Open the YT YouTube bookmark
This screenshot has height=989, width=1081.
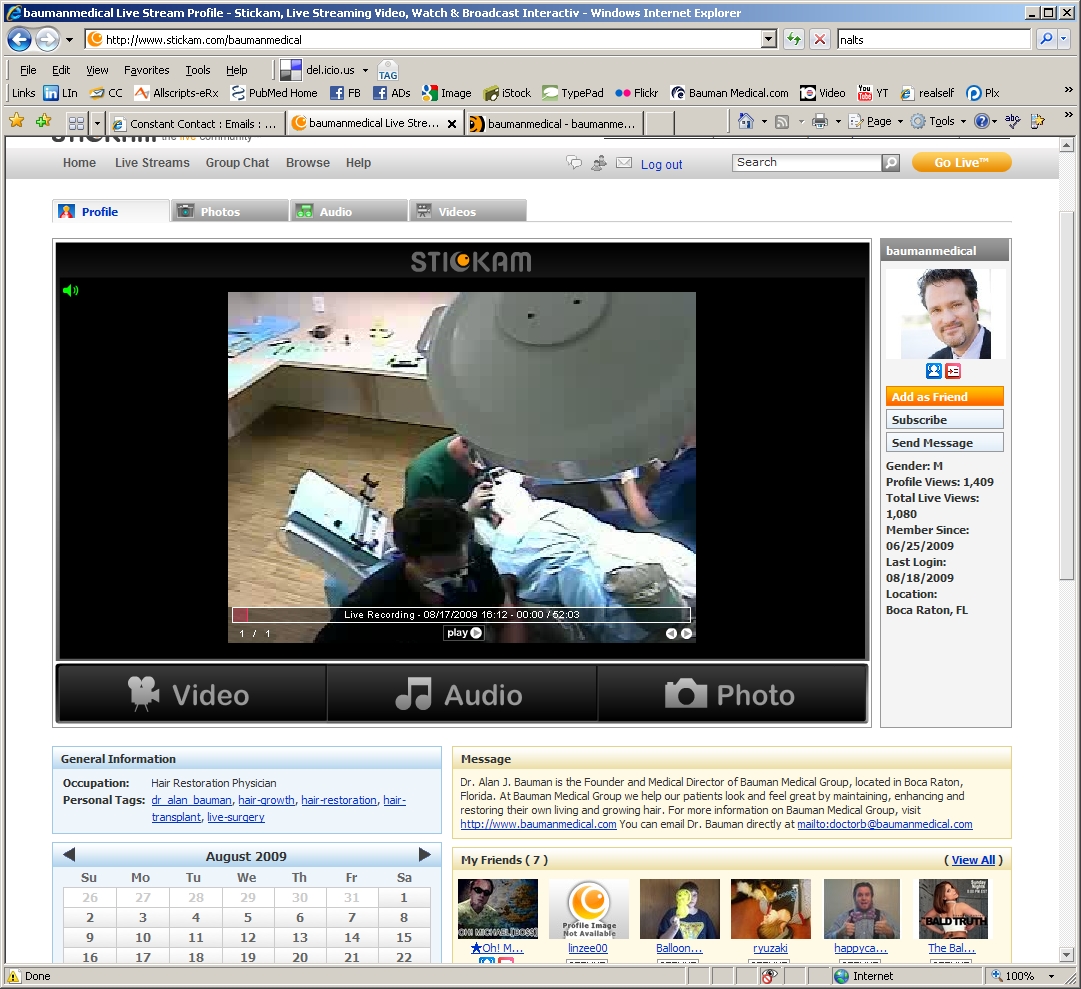click(x=873, y=93)
